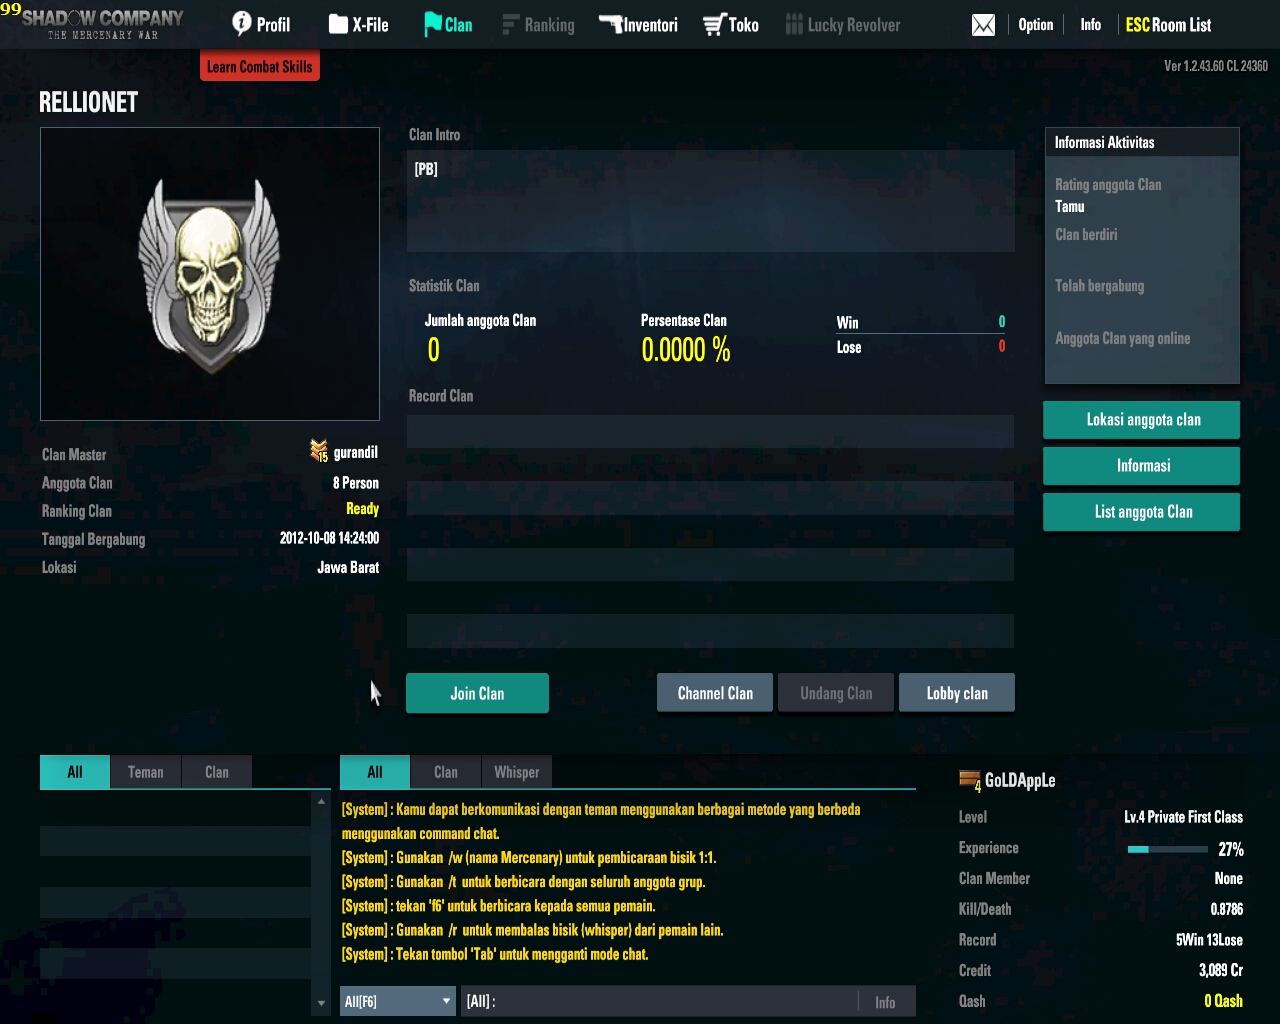
Task: Click the Toko shopping cart icon
Action: coord(713,25)
